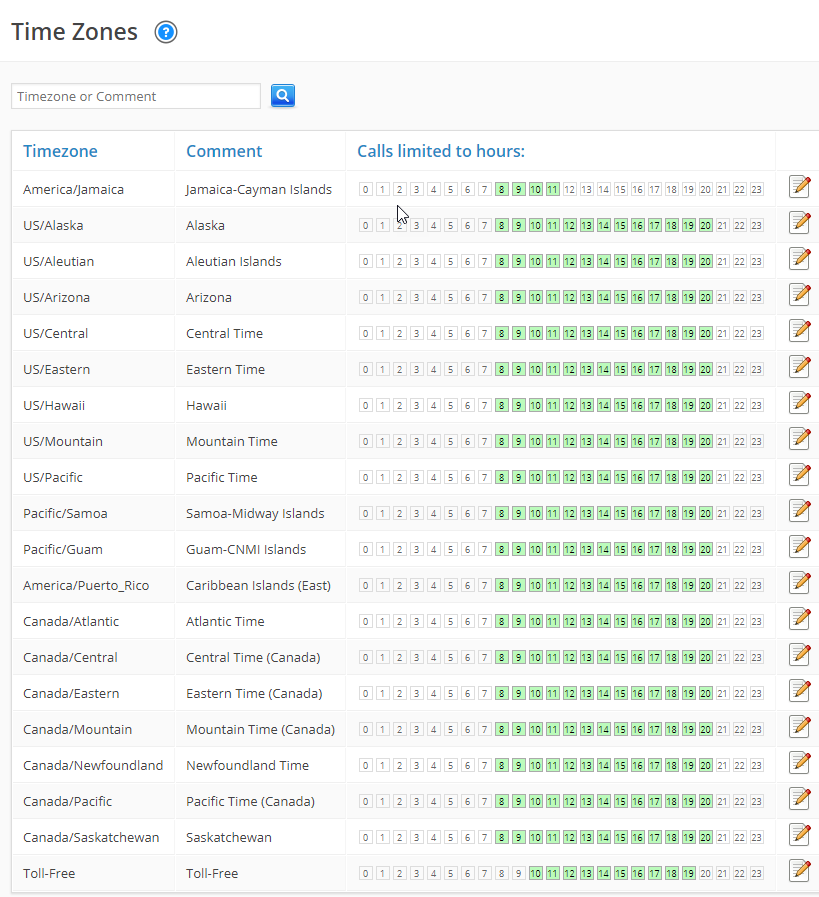Select the Canada/Mountain timezone cell

click(x=77, y=730)
